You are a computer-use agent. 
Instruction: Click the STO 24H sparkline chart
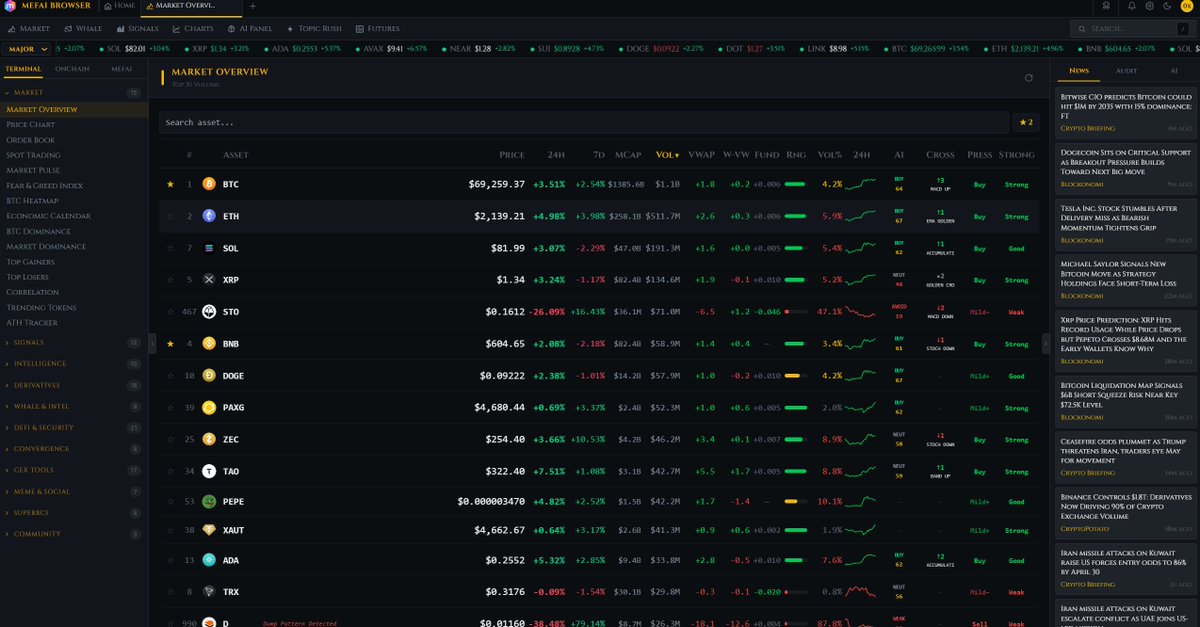pyautogui.click(x=860, y=312)
